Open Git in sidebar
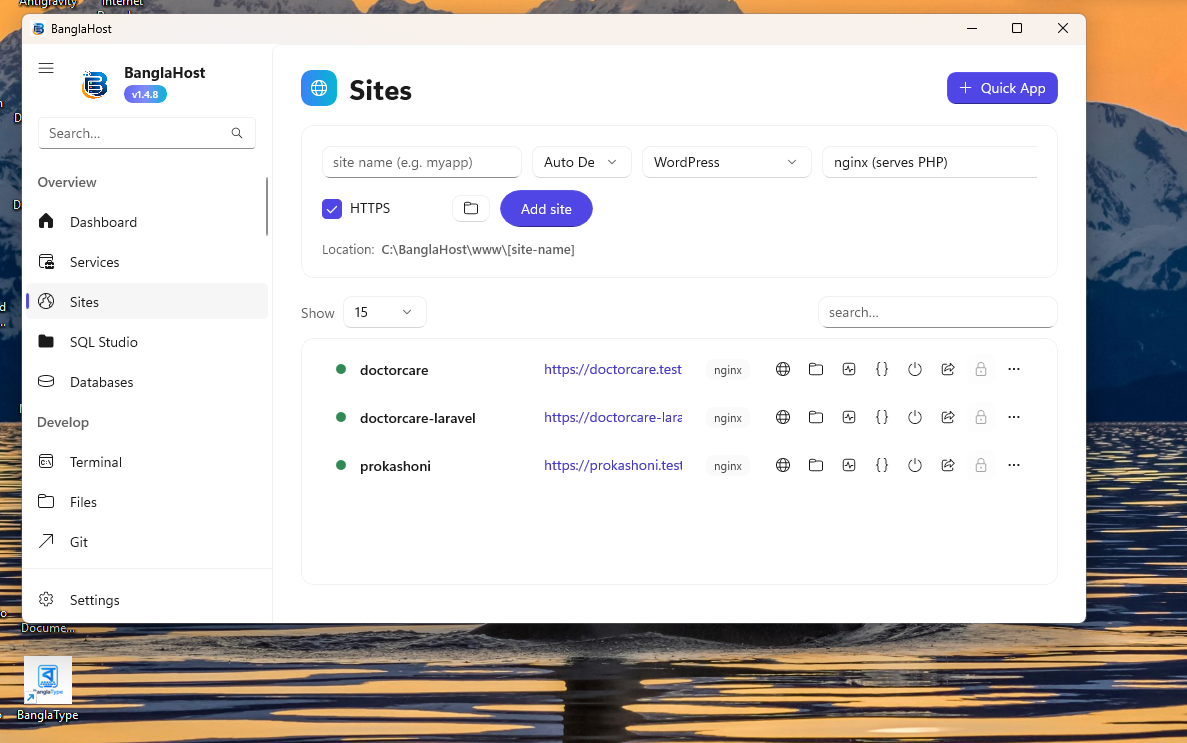 (147, 542)
